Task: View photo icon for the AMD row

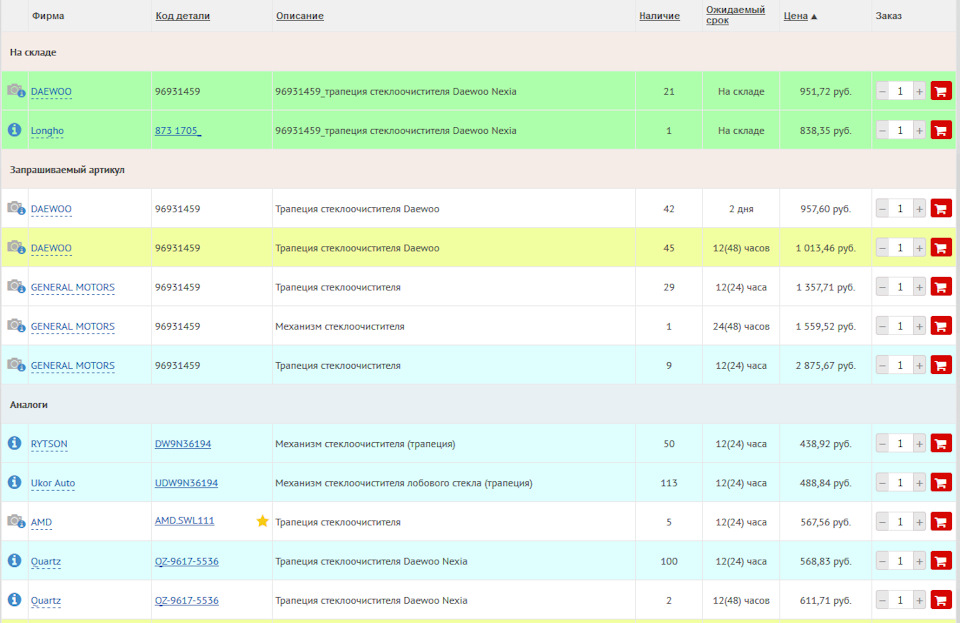Action: tap(16, 521)
